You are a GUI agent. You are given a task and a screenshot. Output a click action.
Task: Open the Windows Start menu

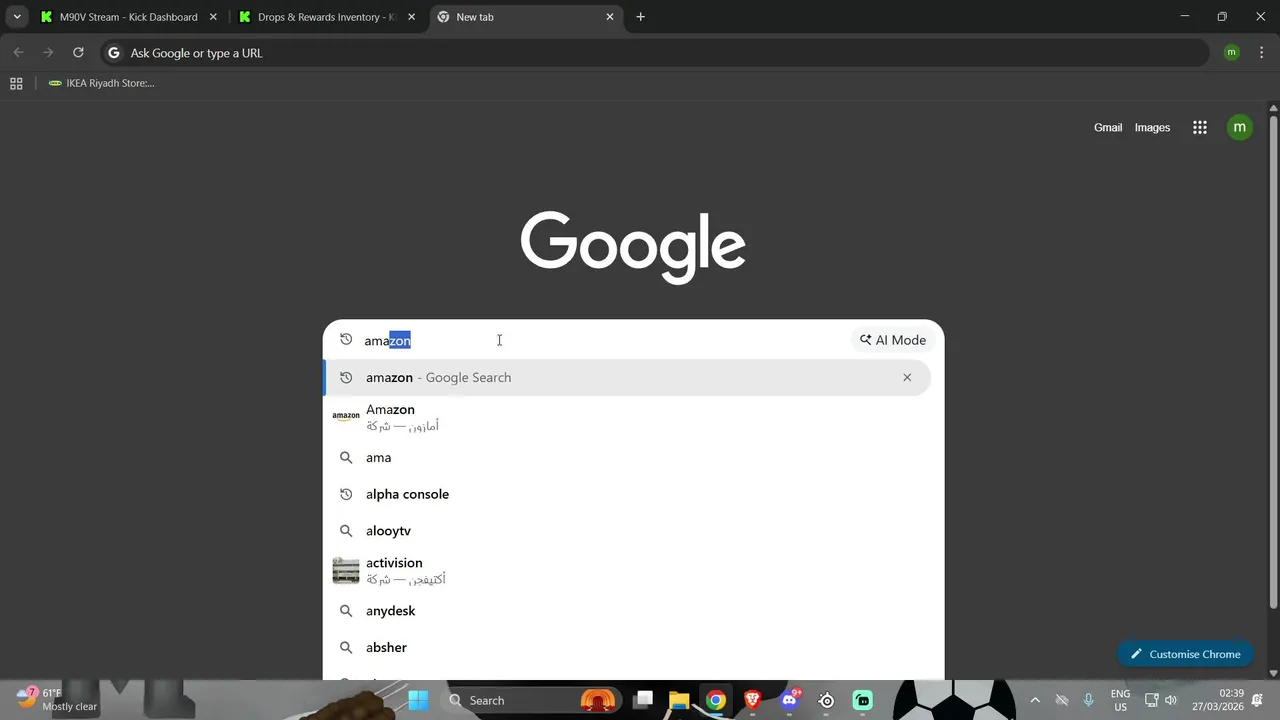[418, 700]
